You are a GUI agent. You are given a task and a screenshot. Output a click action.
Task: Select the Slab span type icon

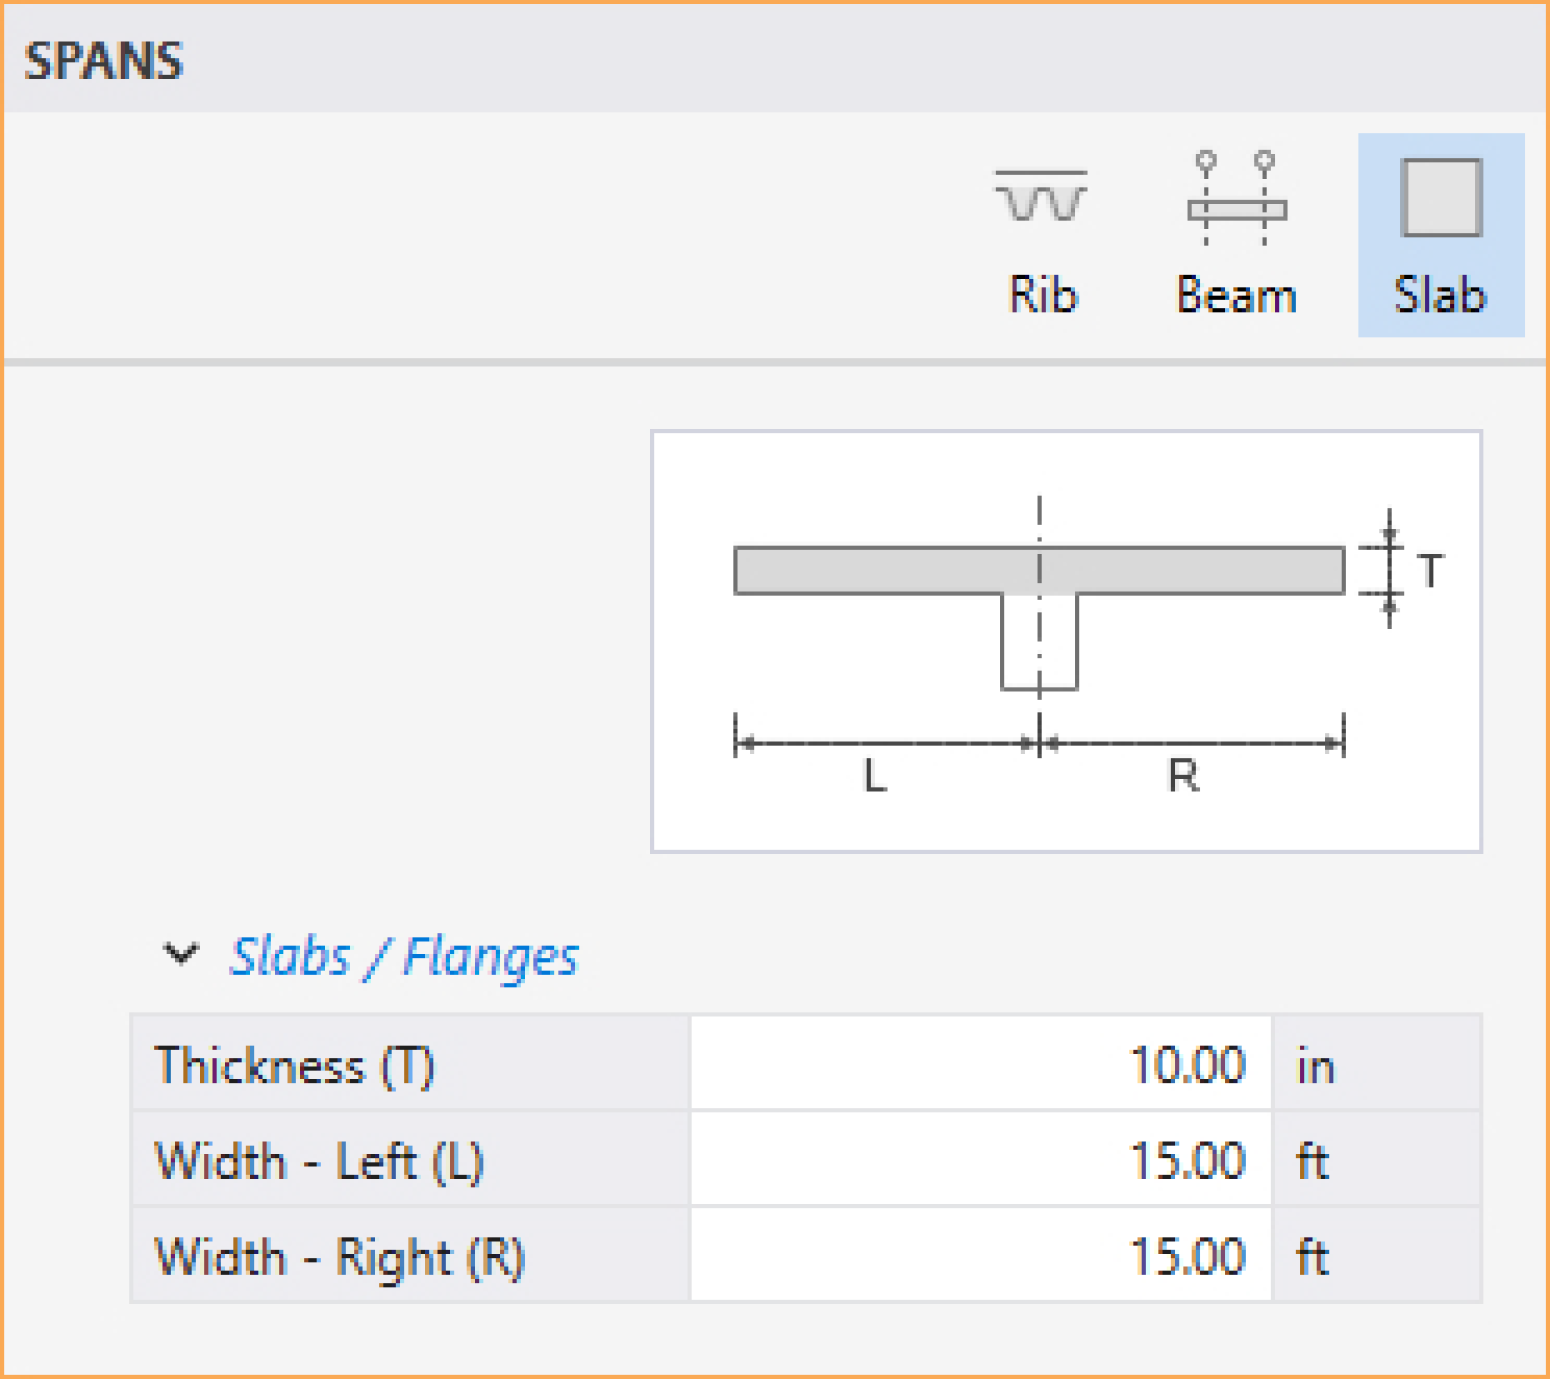pos(1440,198)
